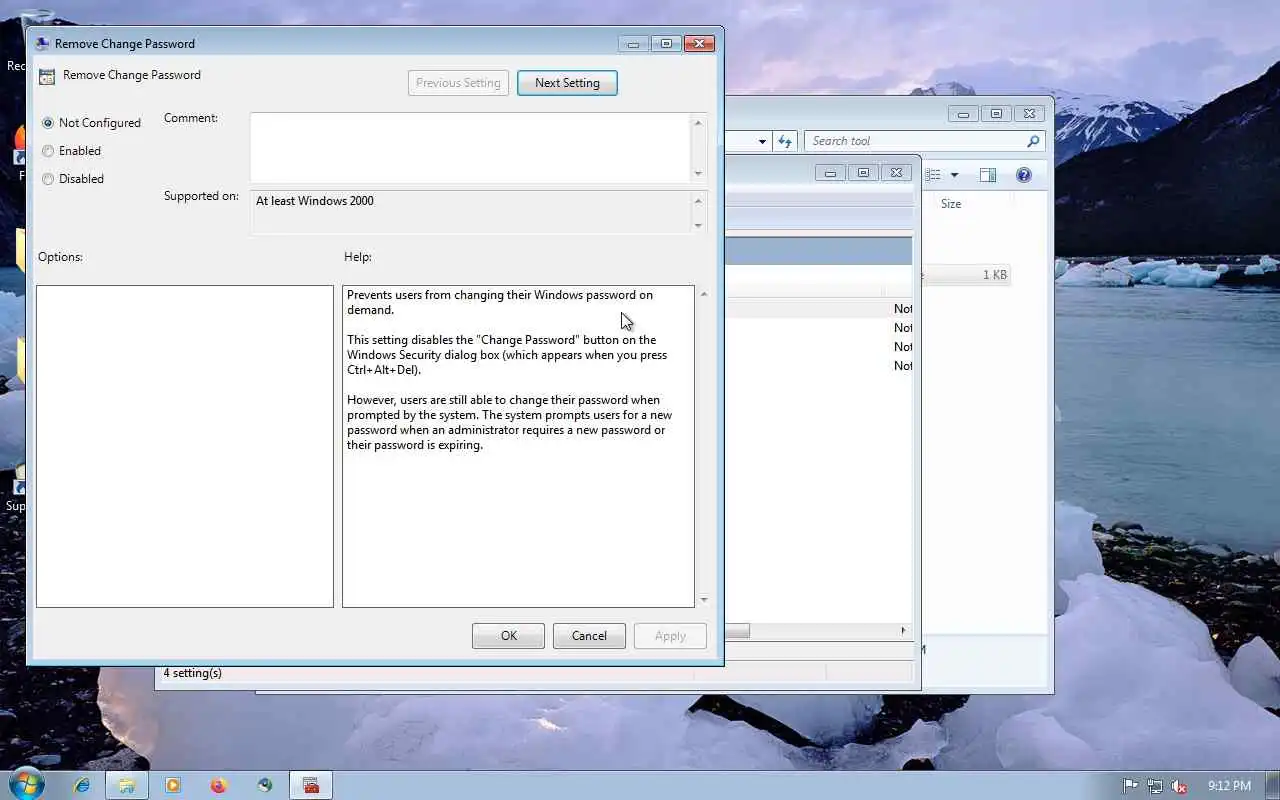Viewport: 1280px width, 800px height.
Task: Click the Help pane scroll down arrow
Action: pos(704,599)
